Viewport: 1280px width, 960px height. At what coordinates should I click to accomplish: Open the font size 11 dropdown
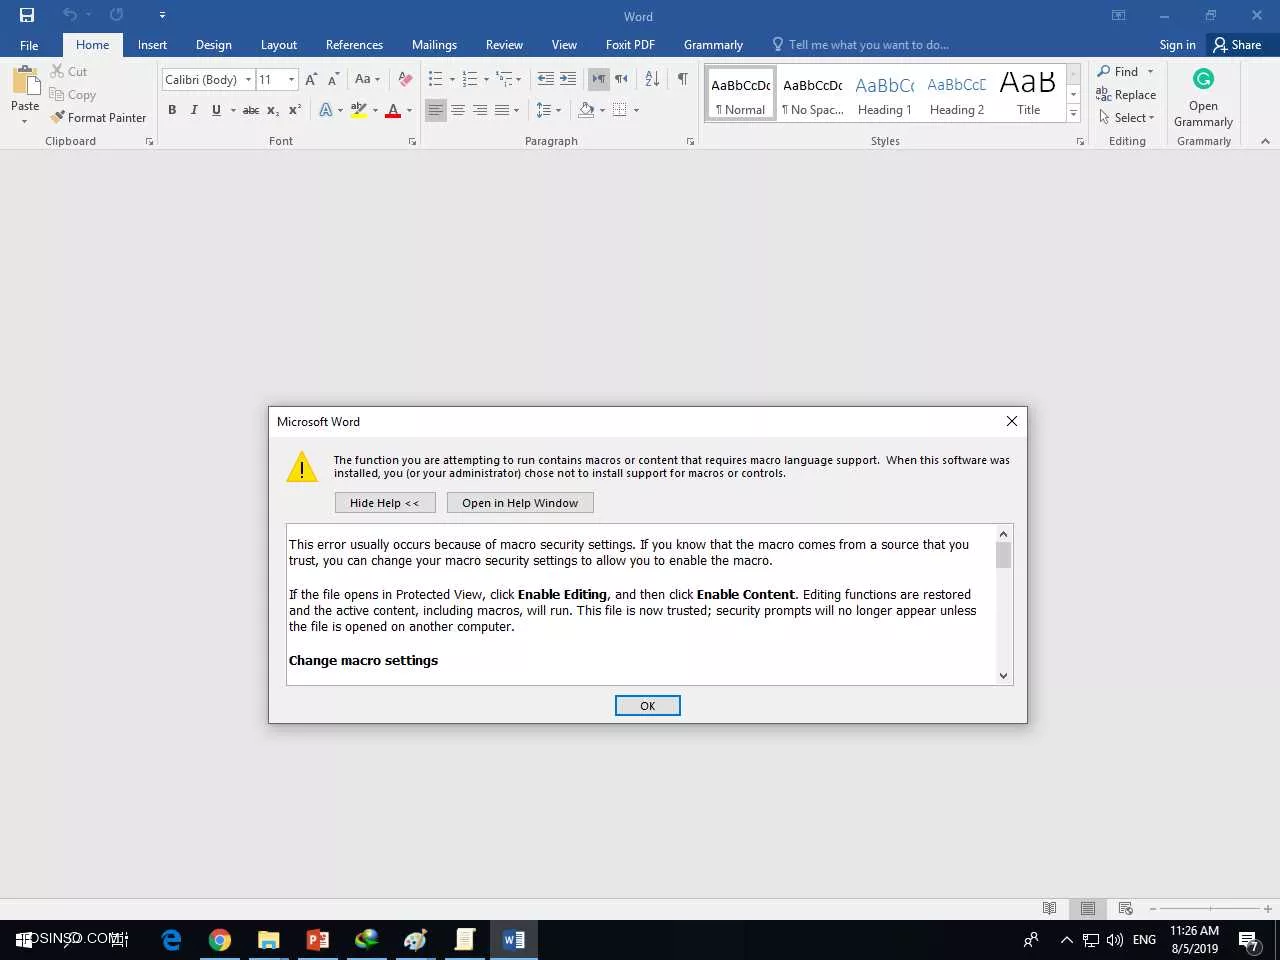[291, 79]
